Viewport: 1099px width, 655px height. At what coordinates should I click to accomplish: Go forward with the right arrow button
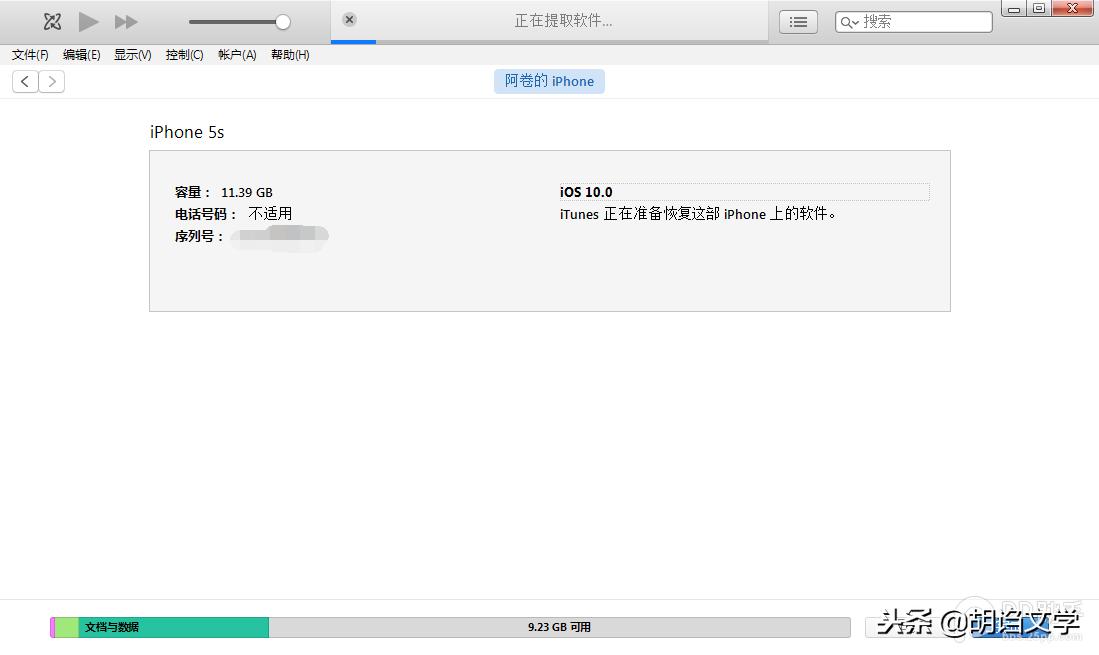click(52, 81)
